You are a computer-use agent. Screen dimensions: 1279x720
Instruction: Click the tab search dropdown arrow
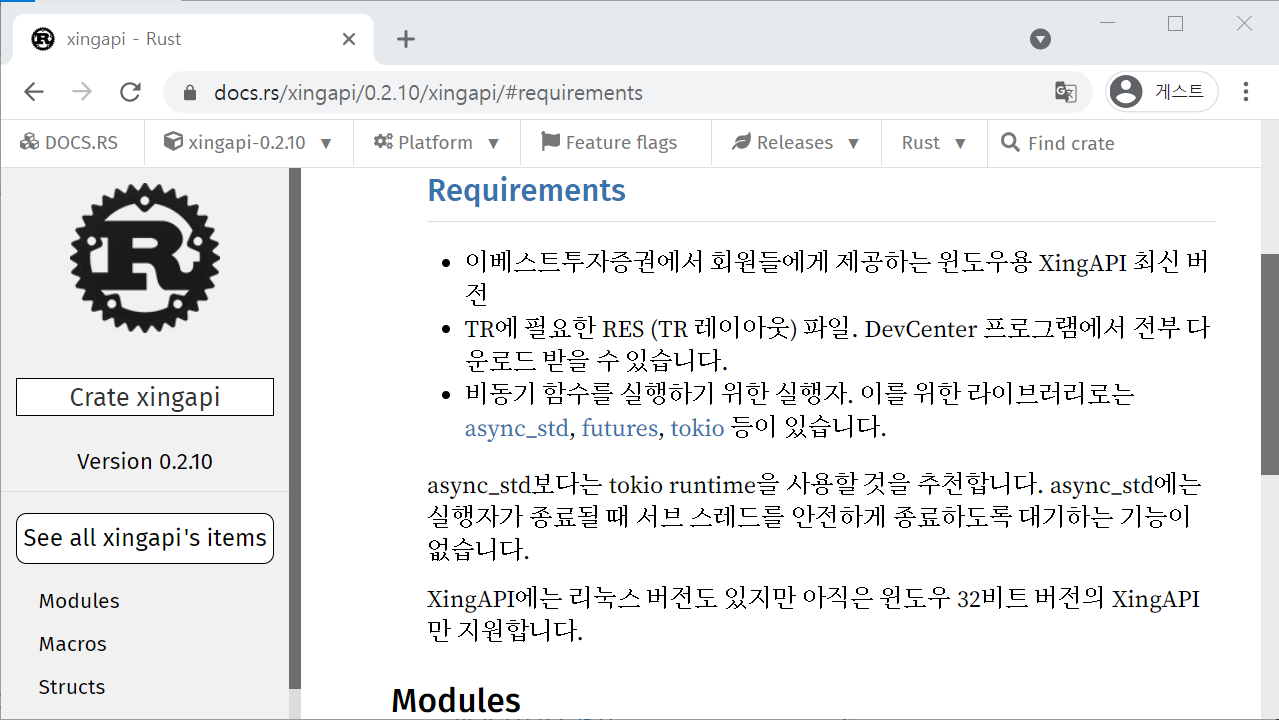[1041, 39]
